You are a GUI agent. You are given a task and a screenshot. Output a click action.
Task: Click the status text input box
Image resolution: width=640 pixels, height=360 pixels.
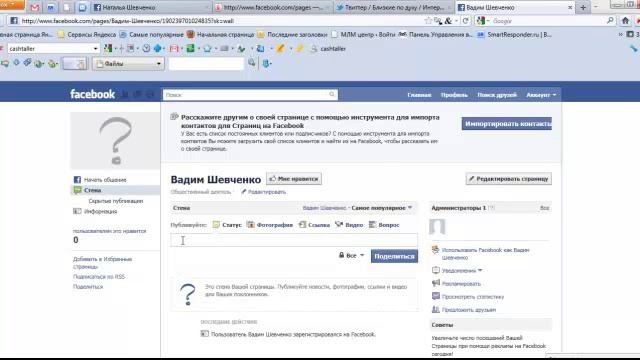click(x=294, y=240)
